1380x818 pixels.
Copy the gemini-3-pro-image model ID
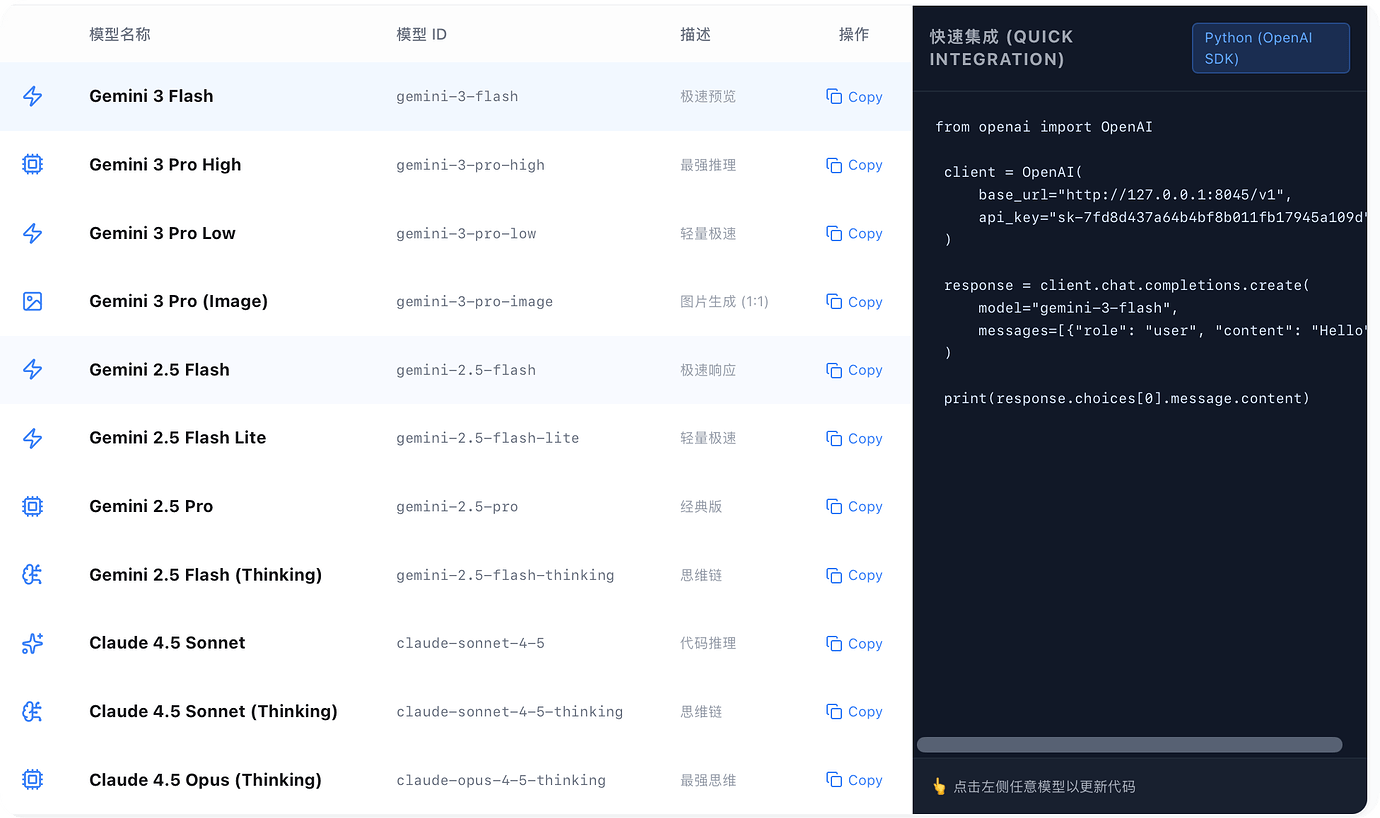(x=854, y=302)
